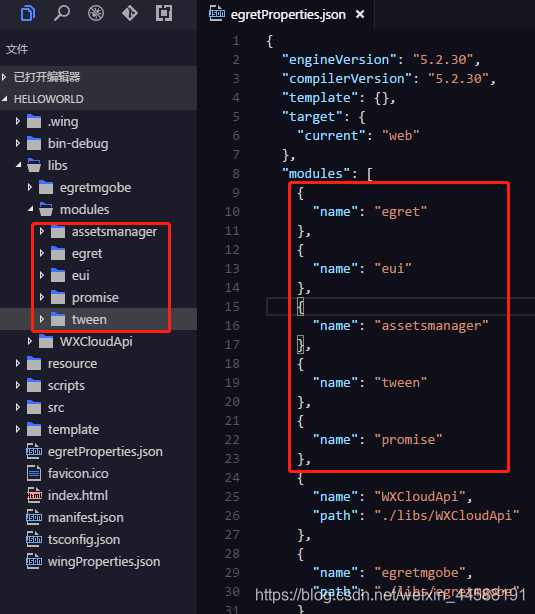Expand the egret folder arrow
The width and height of the screenshot is (535, 614).
coord(42,253)
